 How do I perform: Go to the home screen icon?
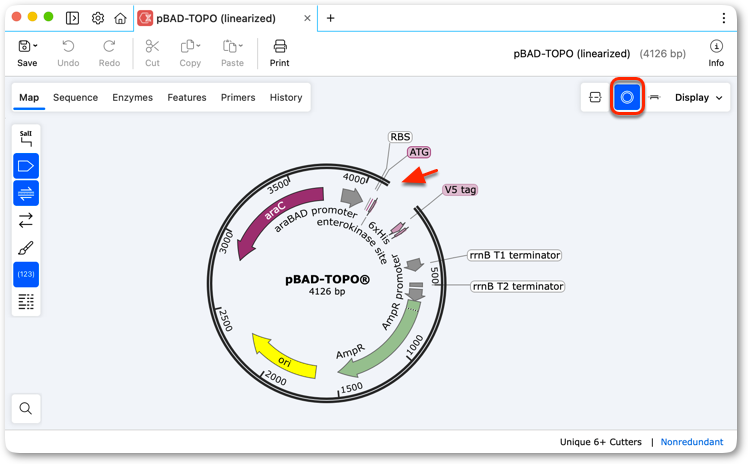(120, 18)
